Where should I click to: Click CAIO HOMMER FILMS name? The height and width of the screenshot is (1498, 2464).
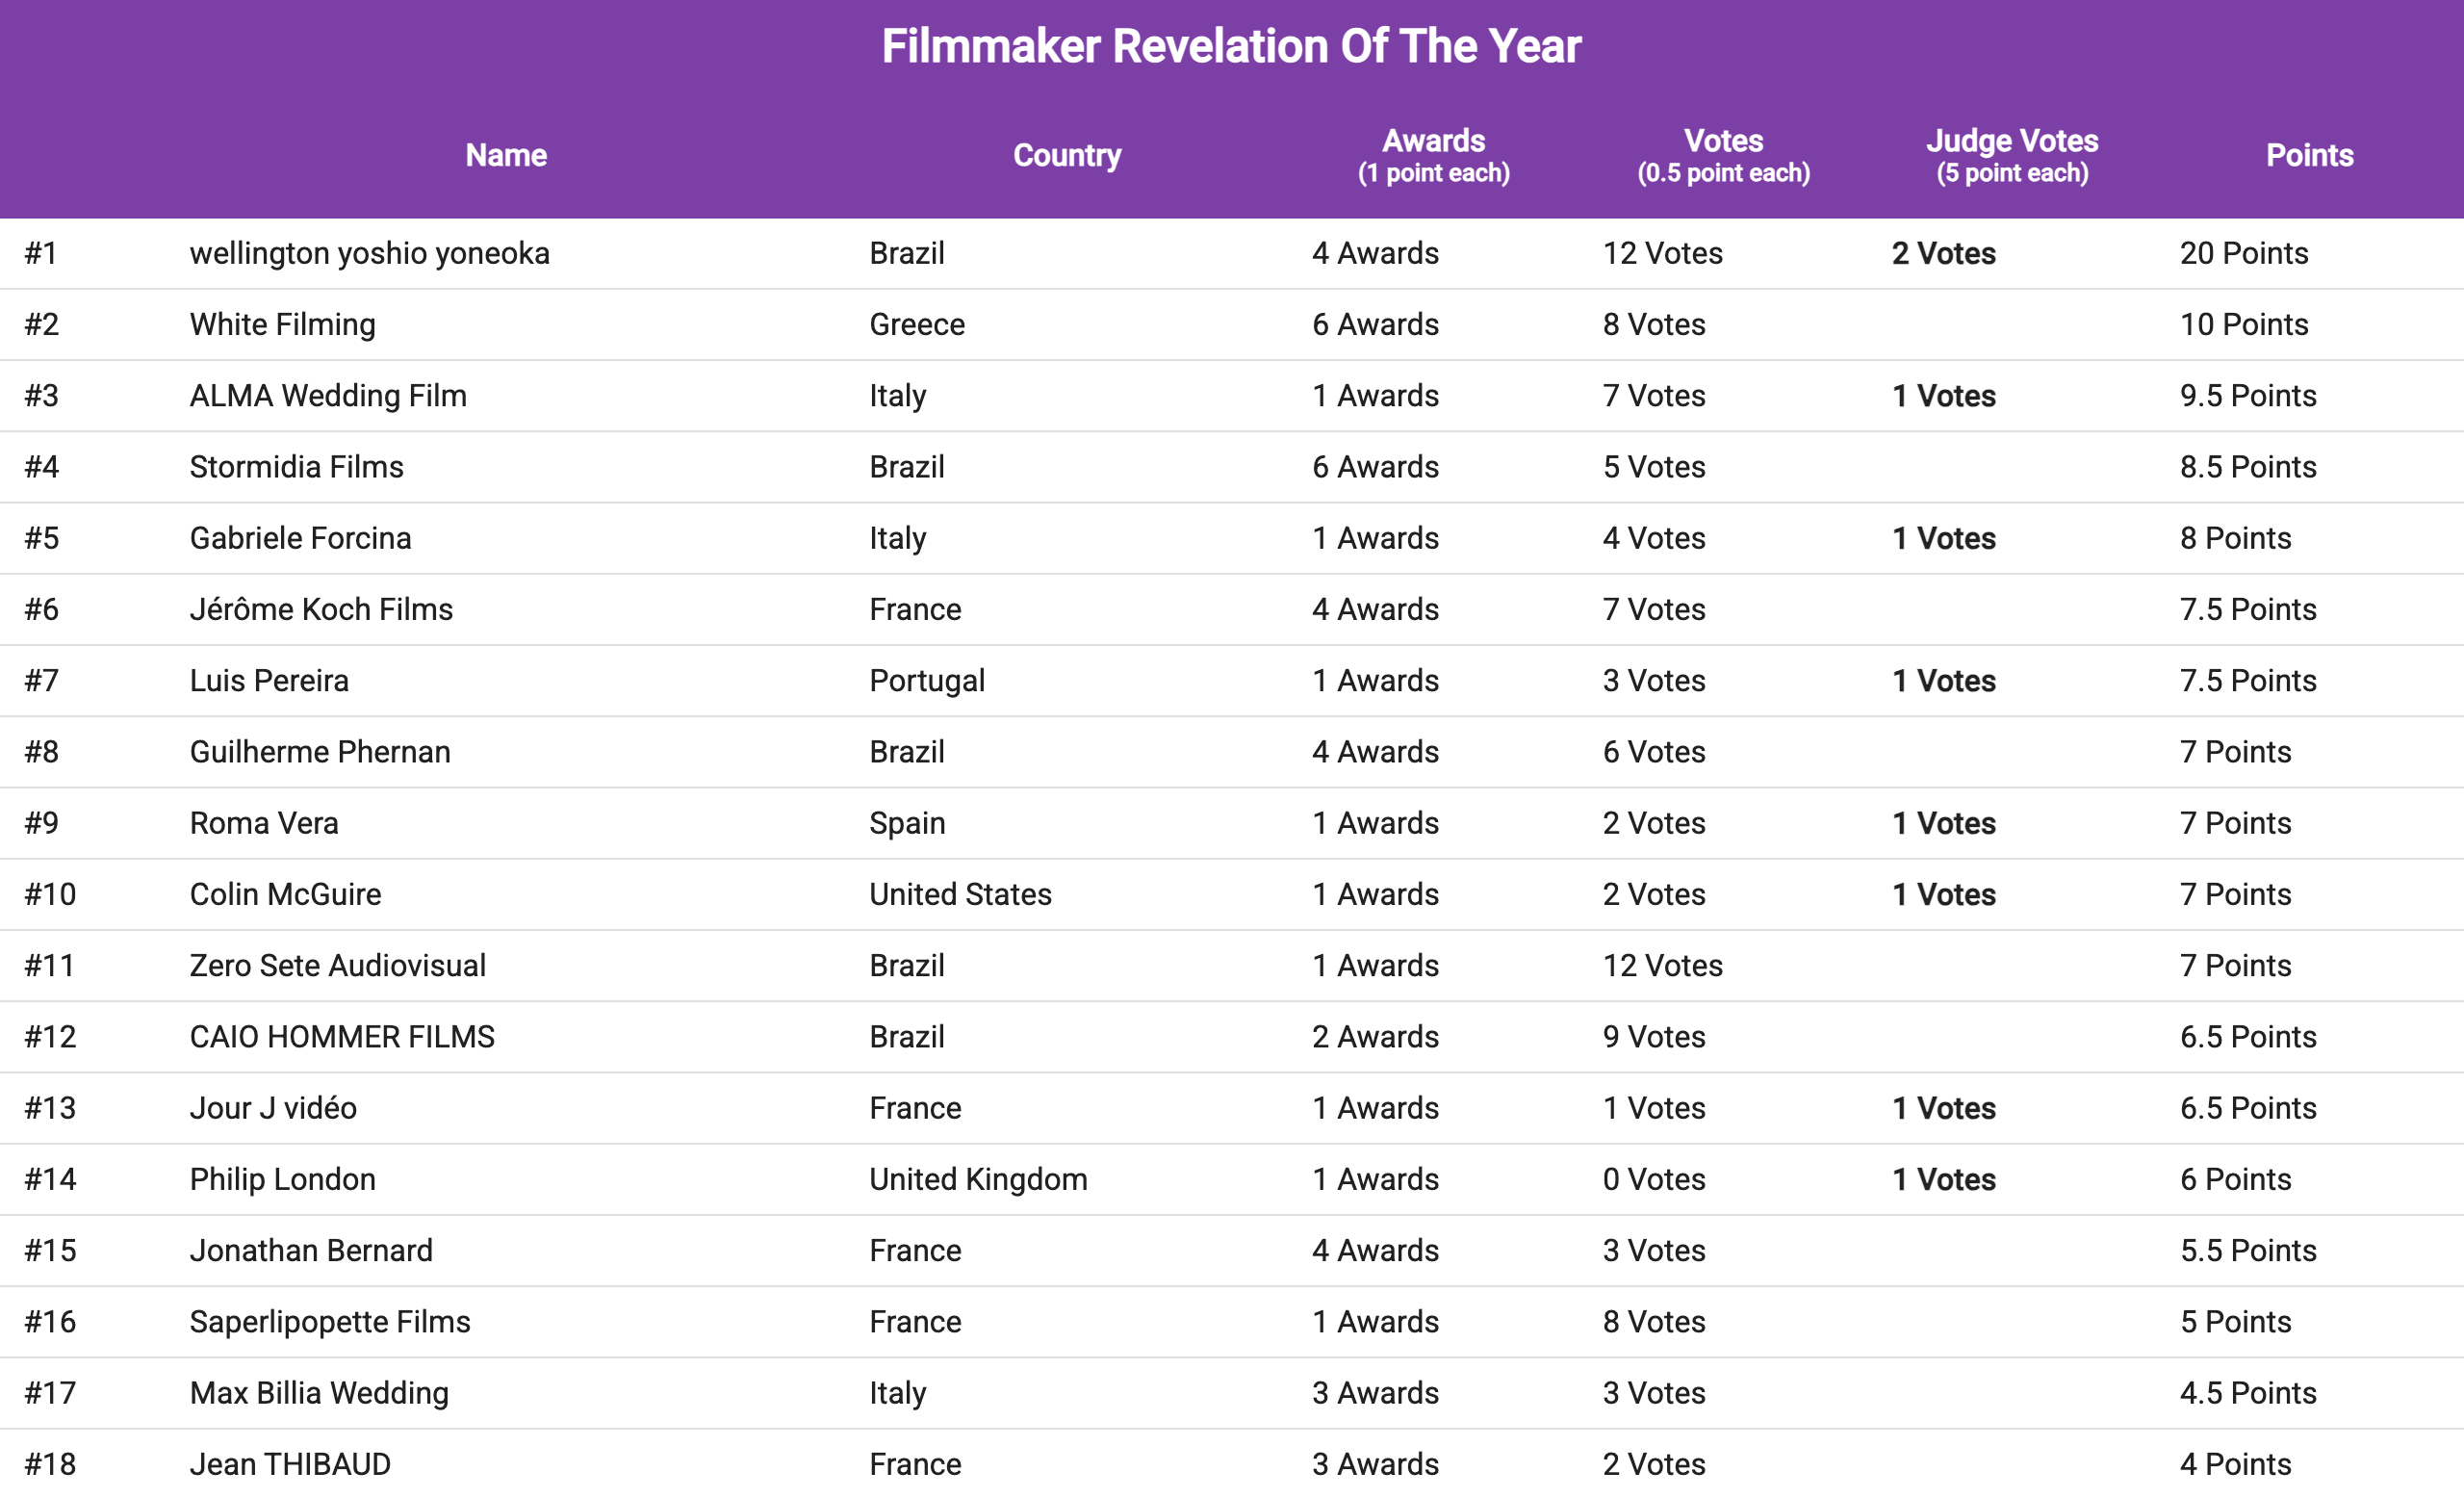[x=342, y=1036]
